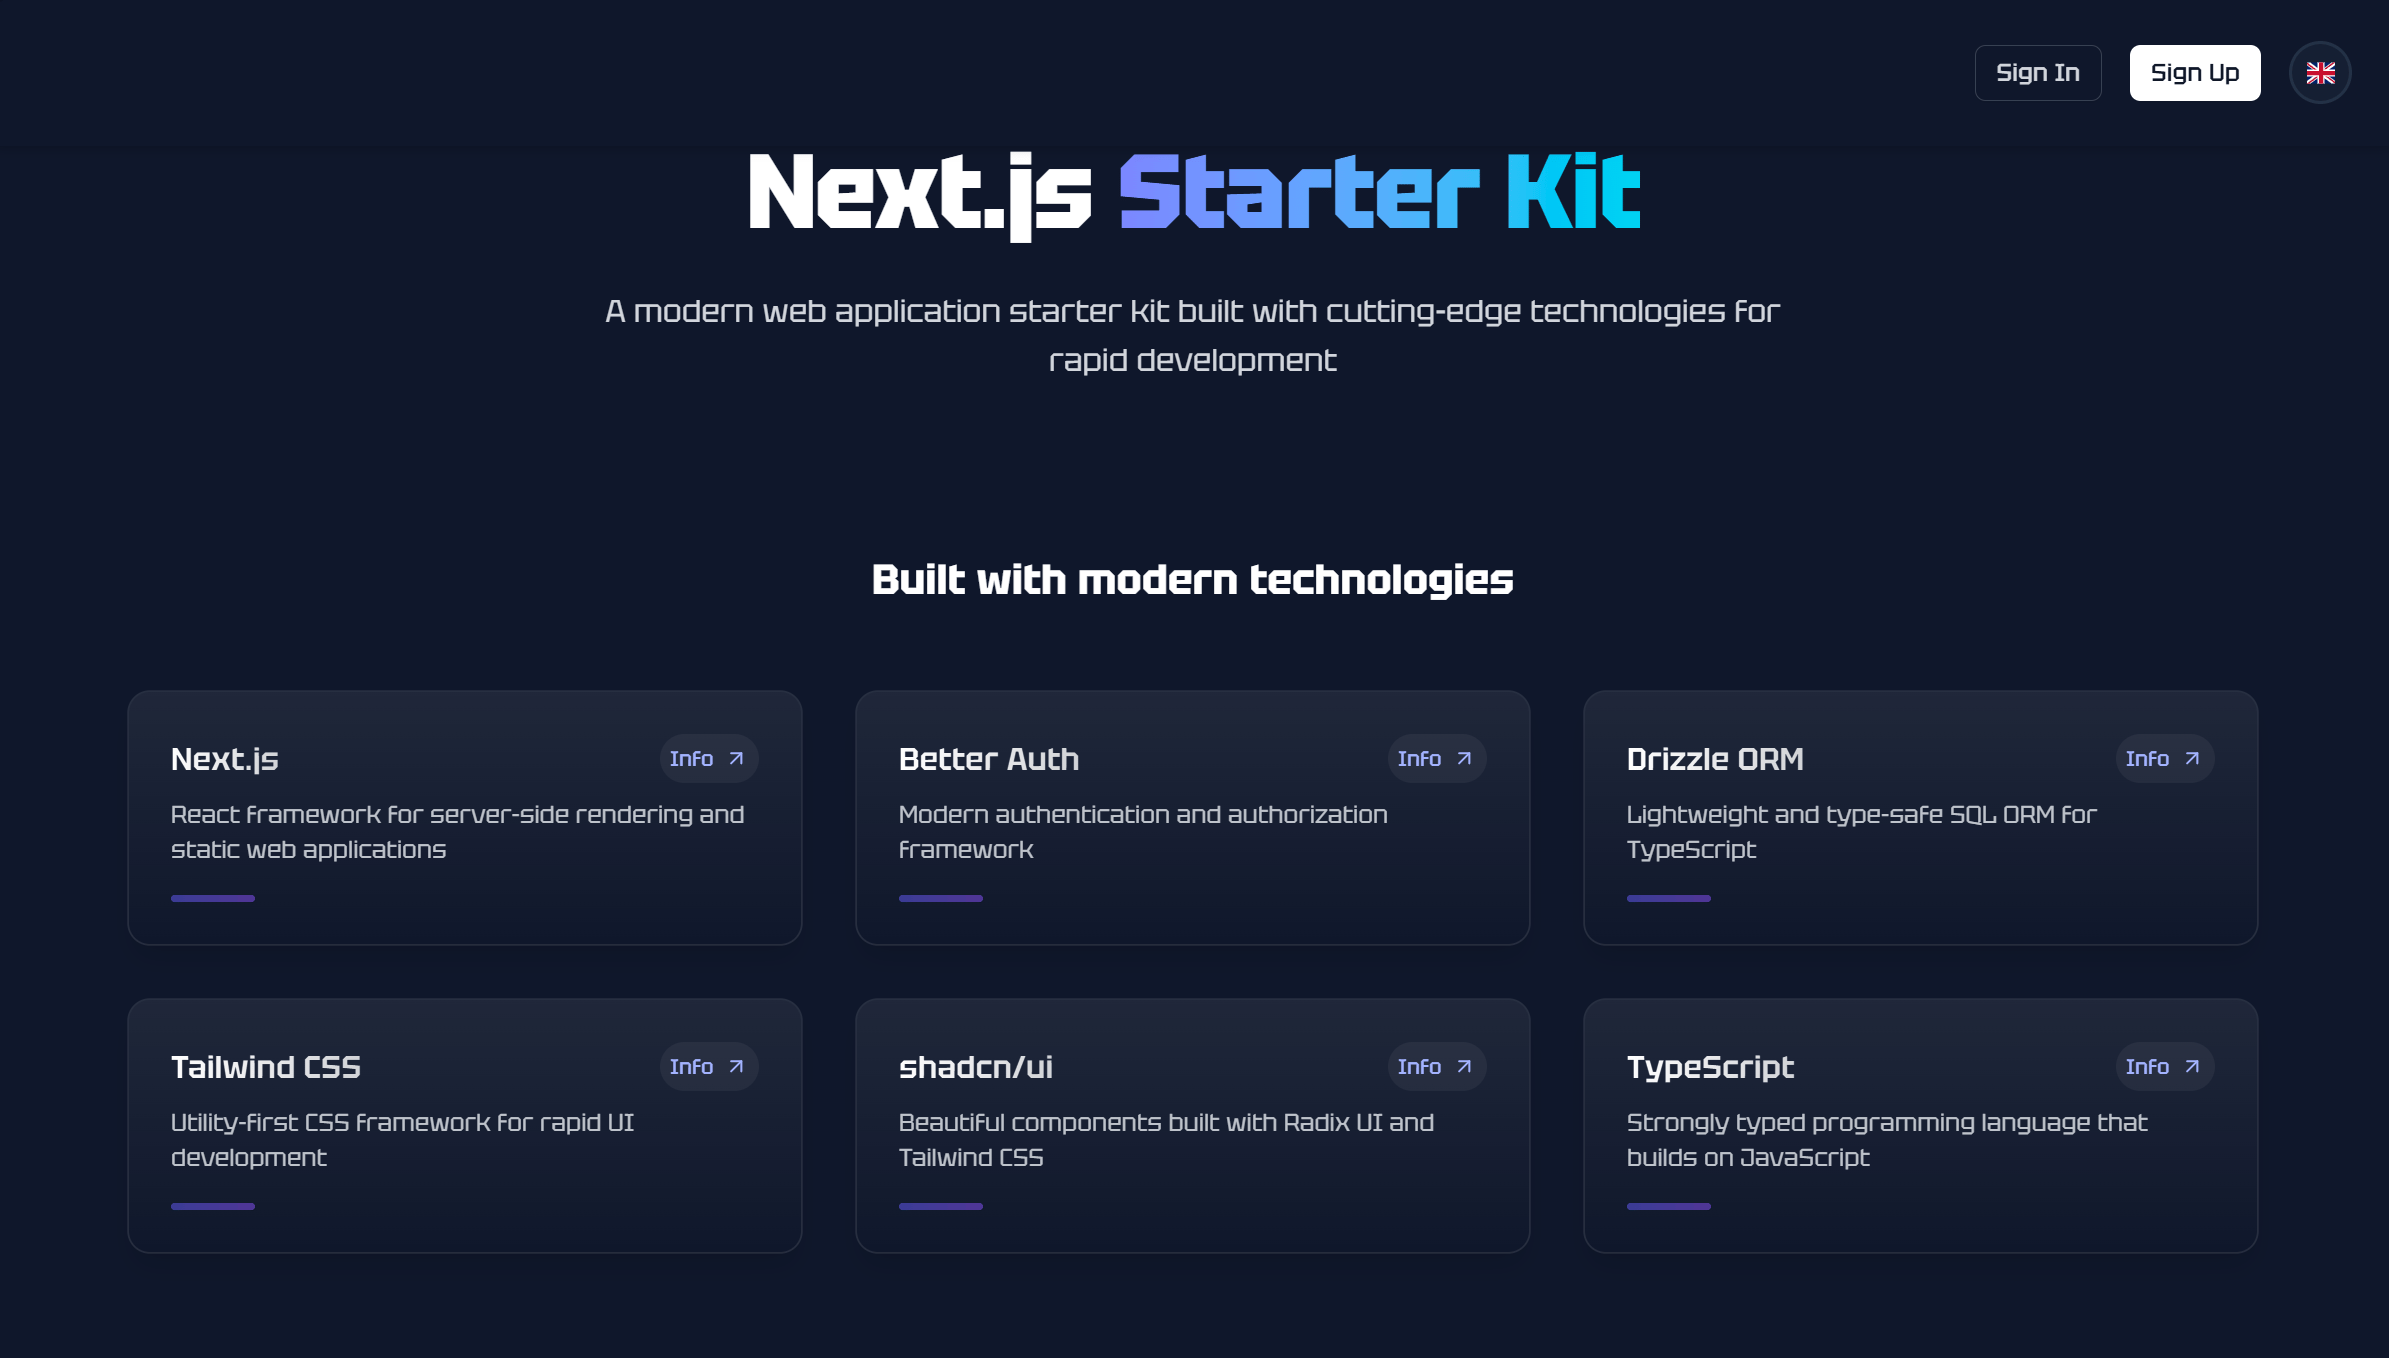Click the arrow icon on Drizzle ORM card
The height and width of the screenshot is (1358, 2389).
point(2192,759)
